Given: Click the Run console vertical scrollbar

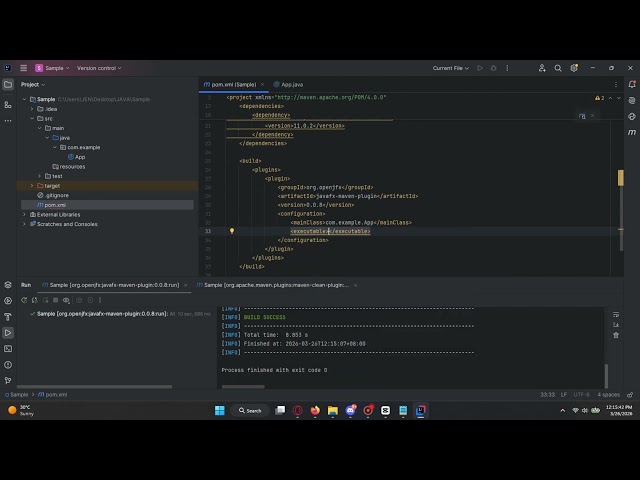Looking at the screenshot, I should pos(606,376).
